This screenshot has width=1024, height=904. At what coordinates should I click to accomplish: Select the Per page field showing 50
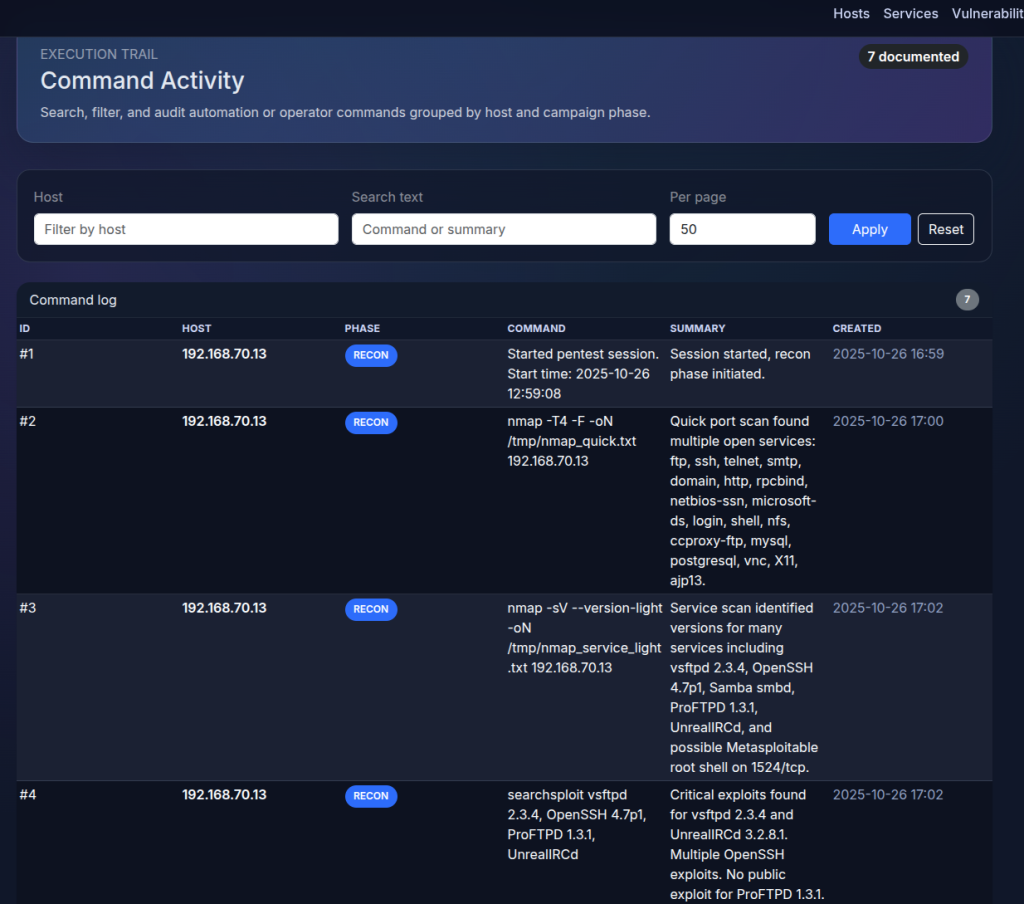(x=742, y=229)
